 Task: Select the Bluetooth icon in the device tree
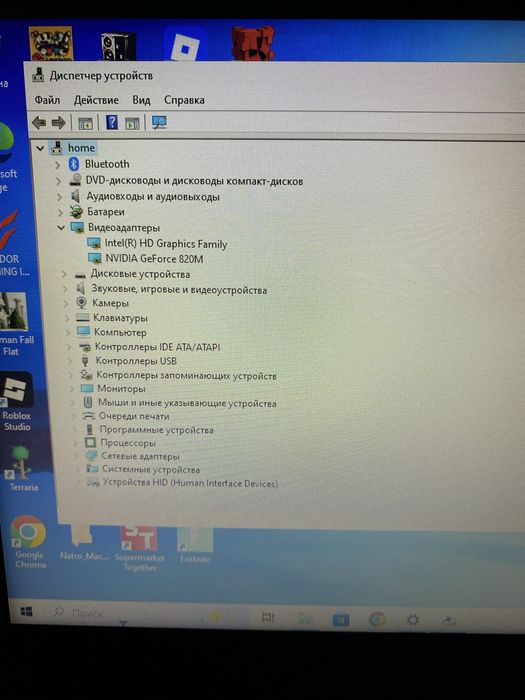point(74,164)
